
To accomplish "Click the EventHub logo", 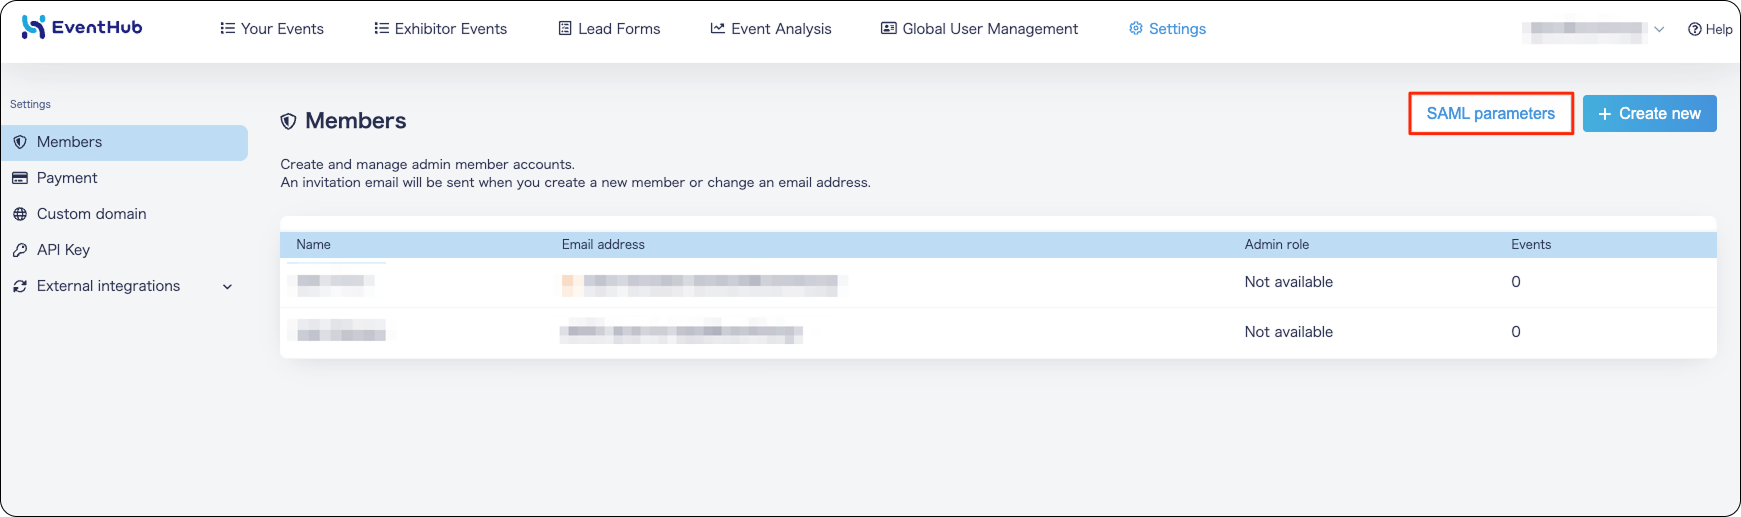I will [82, 27].
